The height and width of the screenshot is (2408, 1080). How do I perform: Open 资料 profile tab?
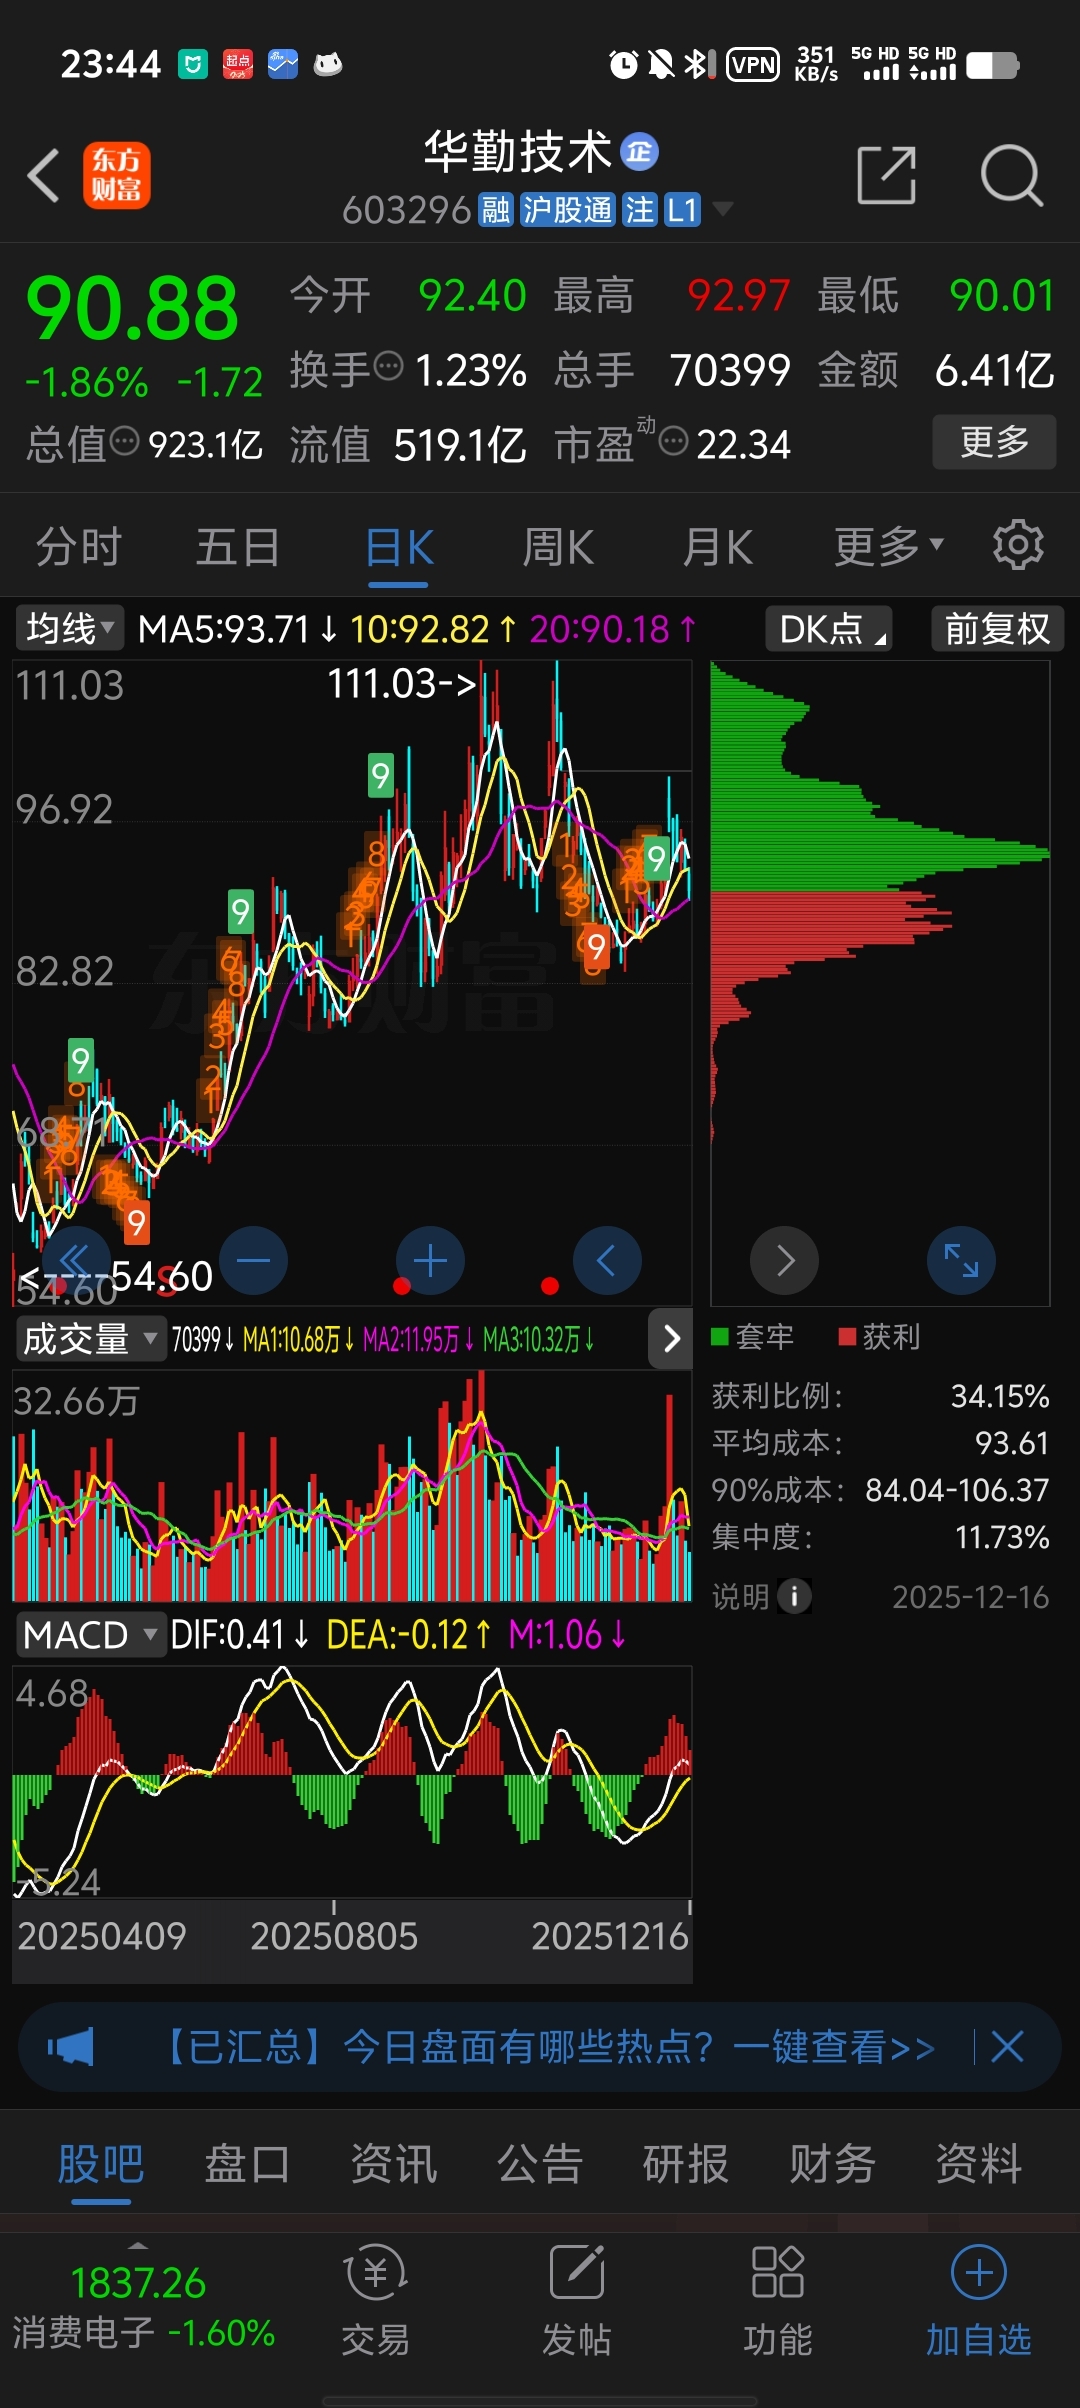pyautogui.click(x=979, y=2164)
